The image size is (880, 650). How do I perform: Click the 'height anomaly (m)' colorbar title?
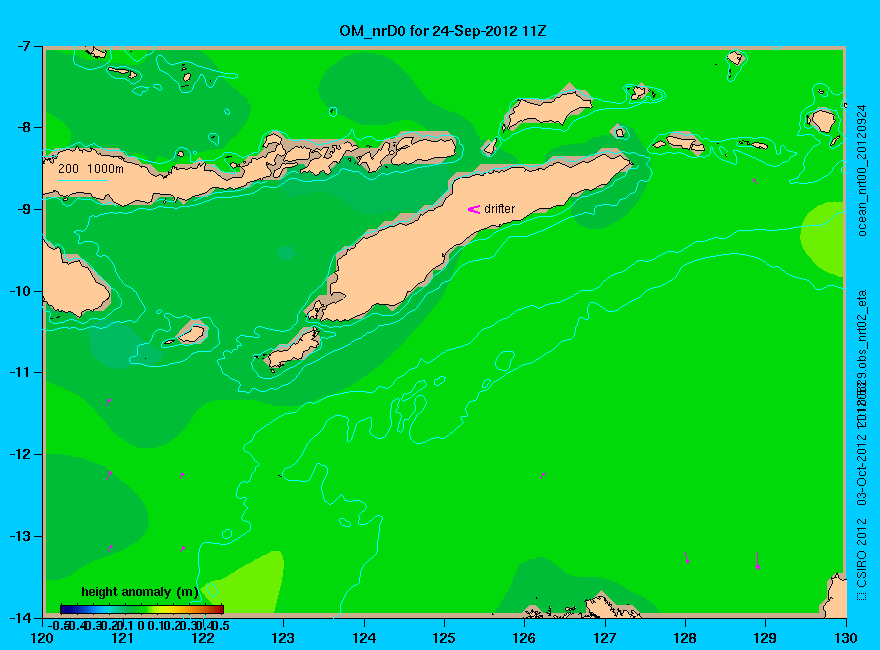(x=139, y=592)
